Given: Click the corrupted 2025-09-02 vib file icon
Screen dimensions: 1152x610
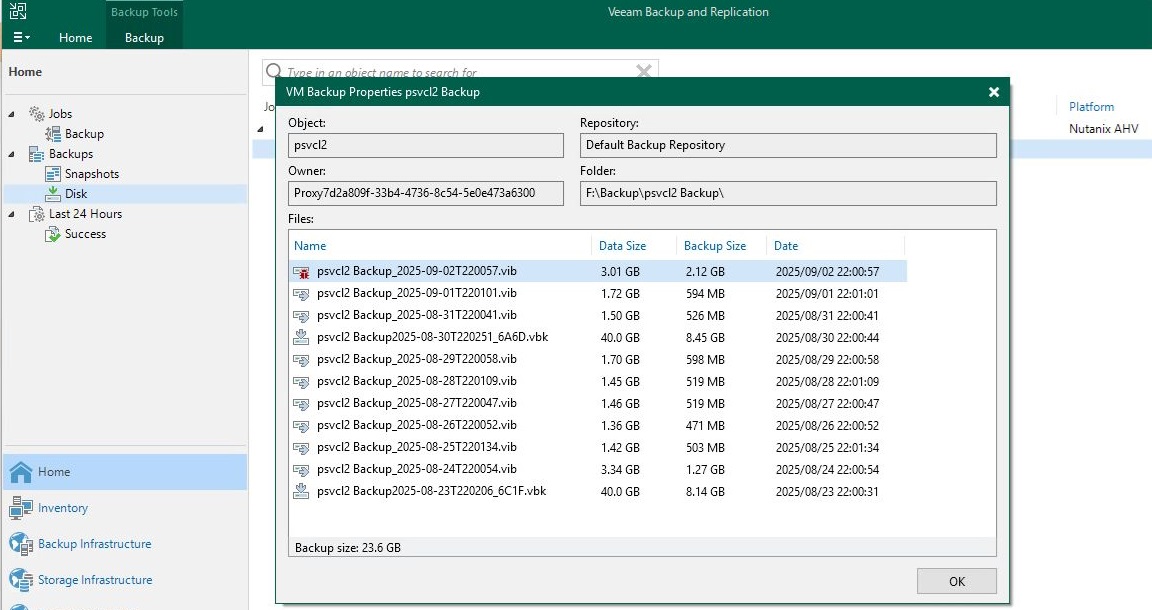Looking at the screenshot, I should pos(301,272).
